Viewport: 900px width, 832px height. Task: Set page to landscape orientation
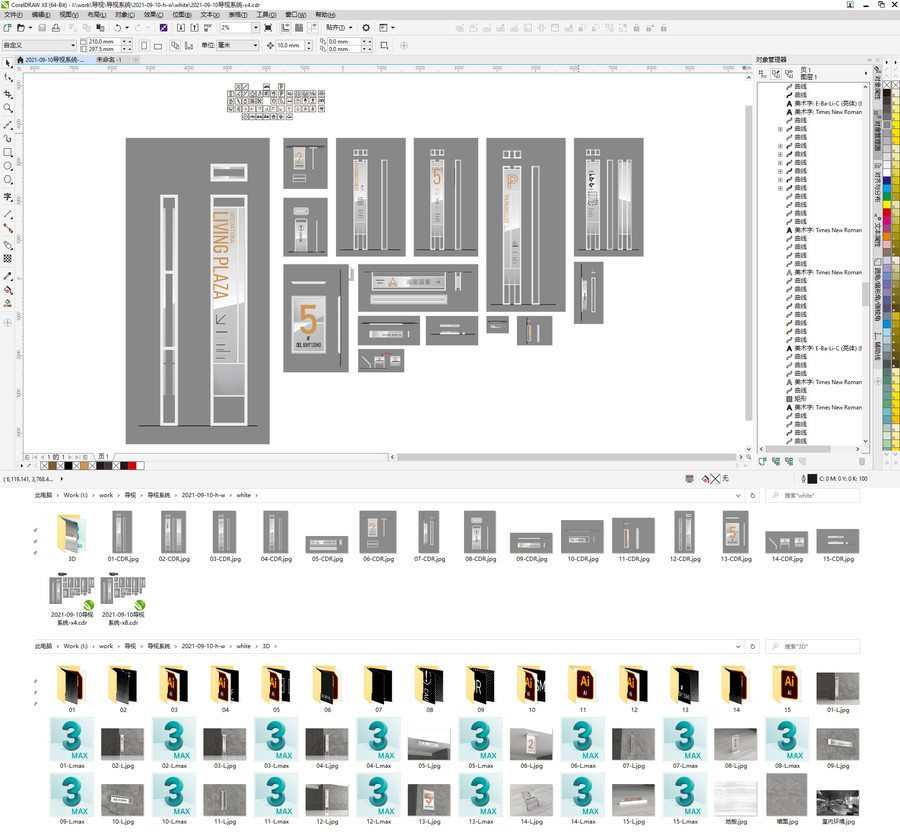pyautogui.click(x=158, y=45)
